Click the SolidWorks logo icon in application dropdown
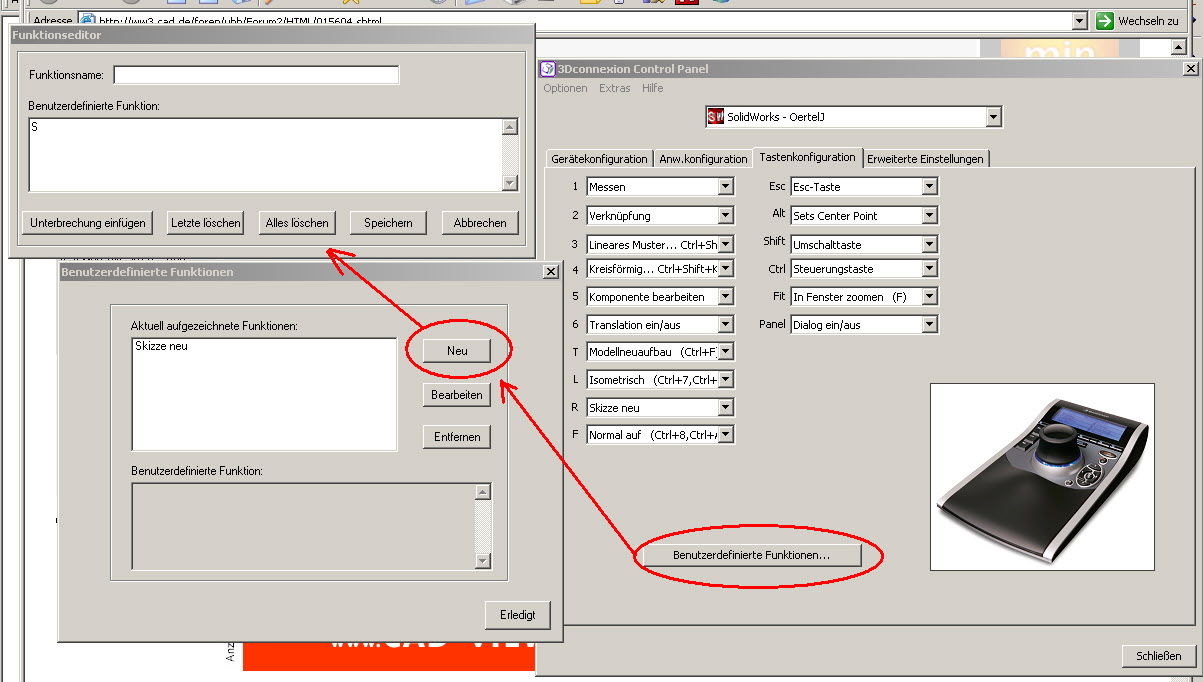This screenshot has height=682, width=1203. coord(715,117)
